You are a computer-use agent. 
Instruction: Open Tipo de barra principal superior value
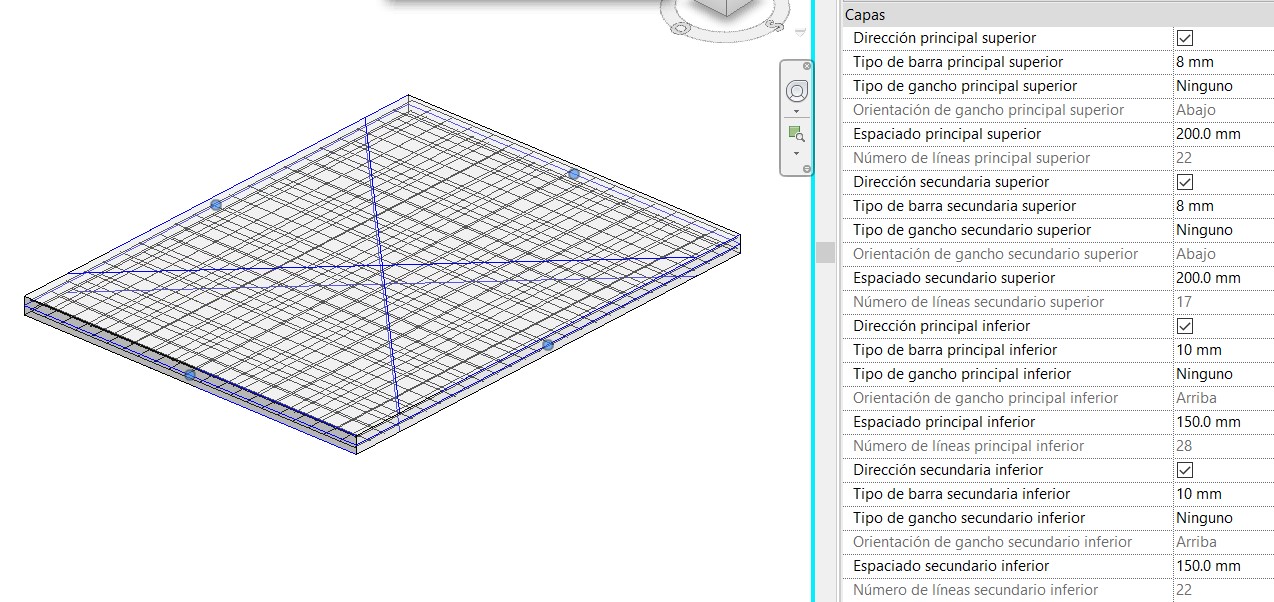1222,62
